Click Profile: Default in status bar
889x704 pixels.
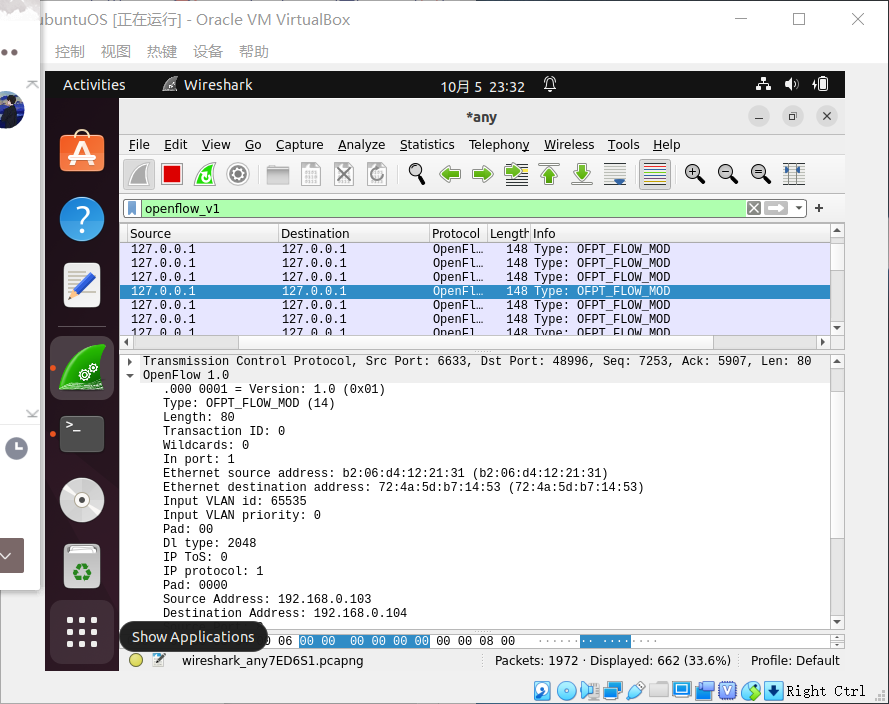coord(795,661)
